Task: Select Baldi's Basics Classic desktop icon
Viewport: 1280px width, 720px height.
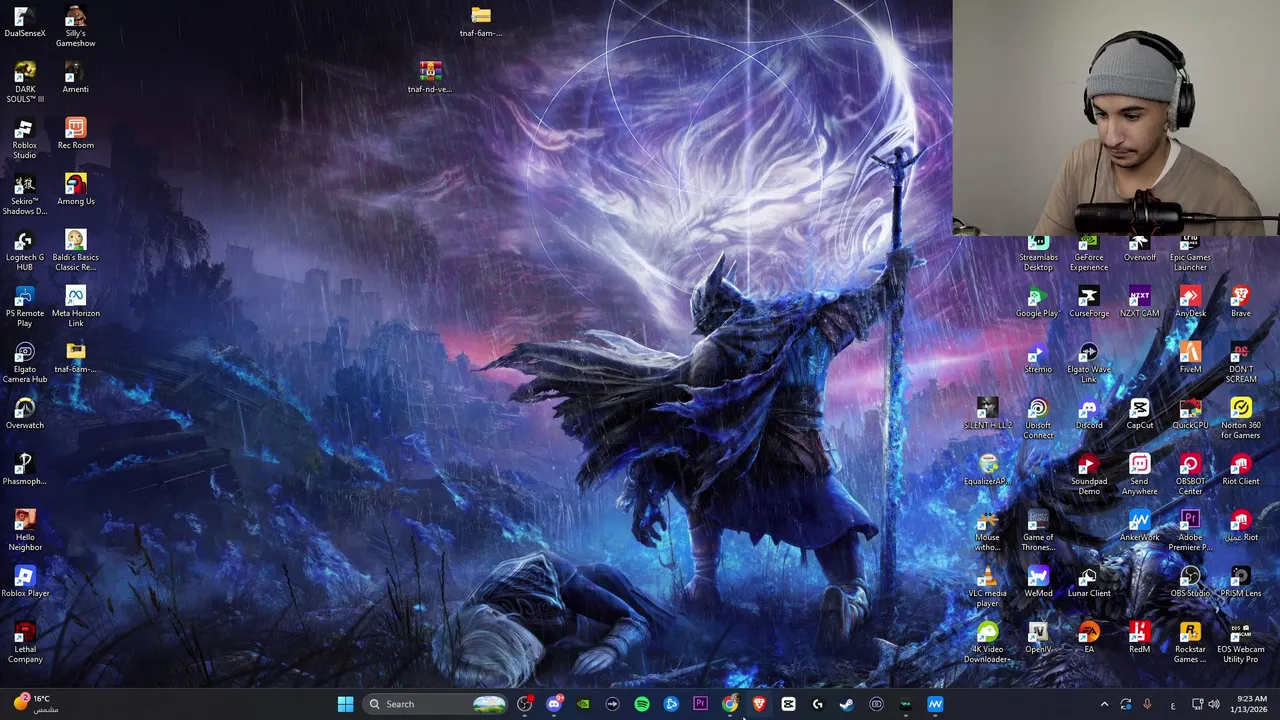Action: 75,251
